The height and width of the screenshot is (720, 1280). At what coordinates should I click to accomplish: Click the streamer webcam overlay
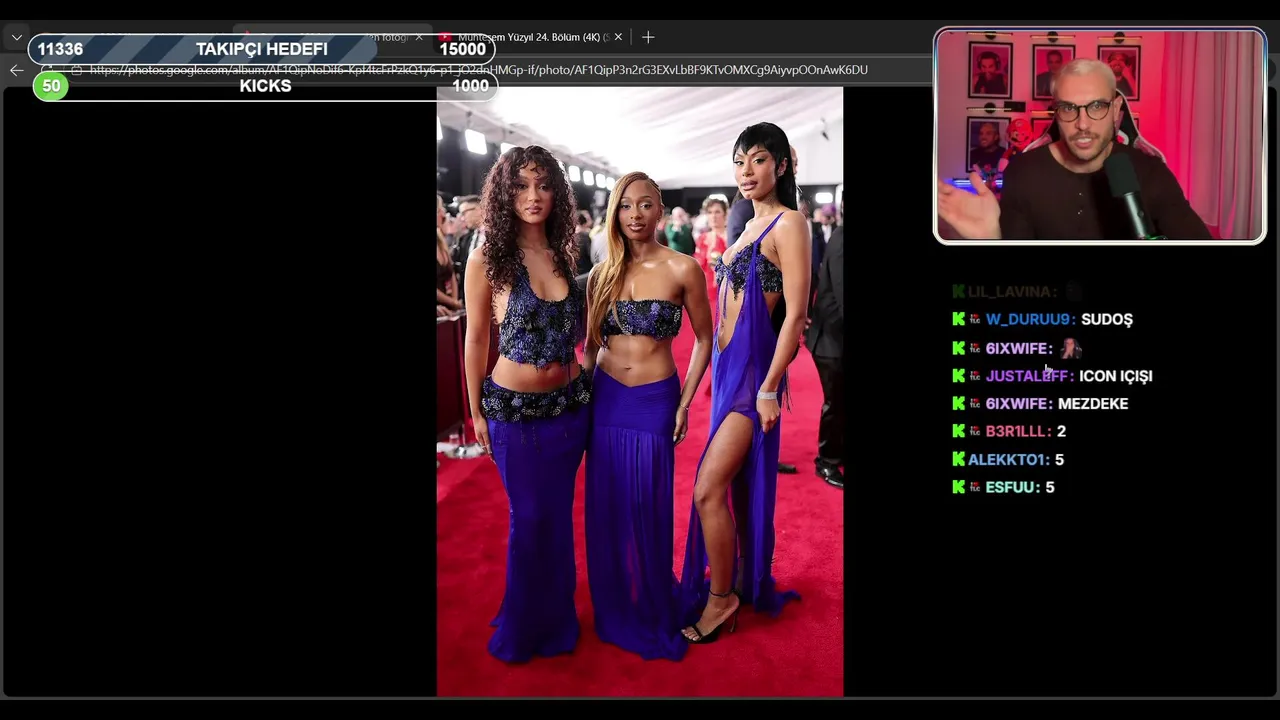pyautogui.click(x=1100, y=136)
